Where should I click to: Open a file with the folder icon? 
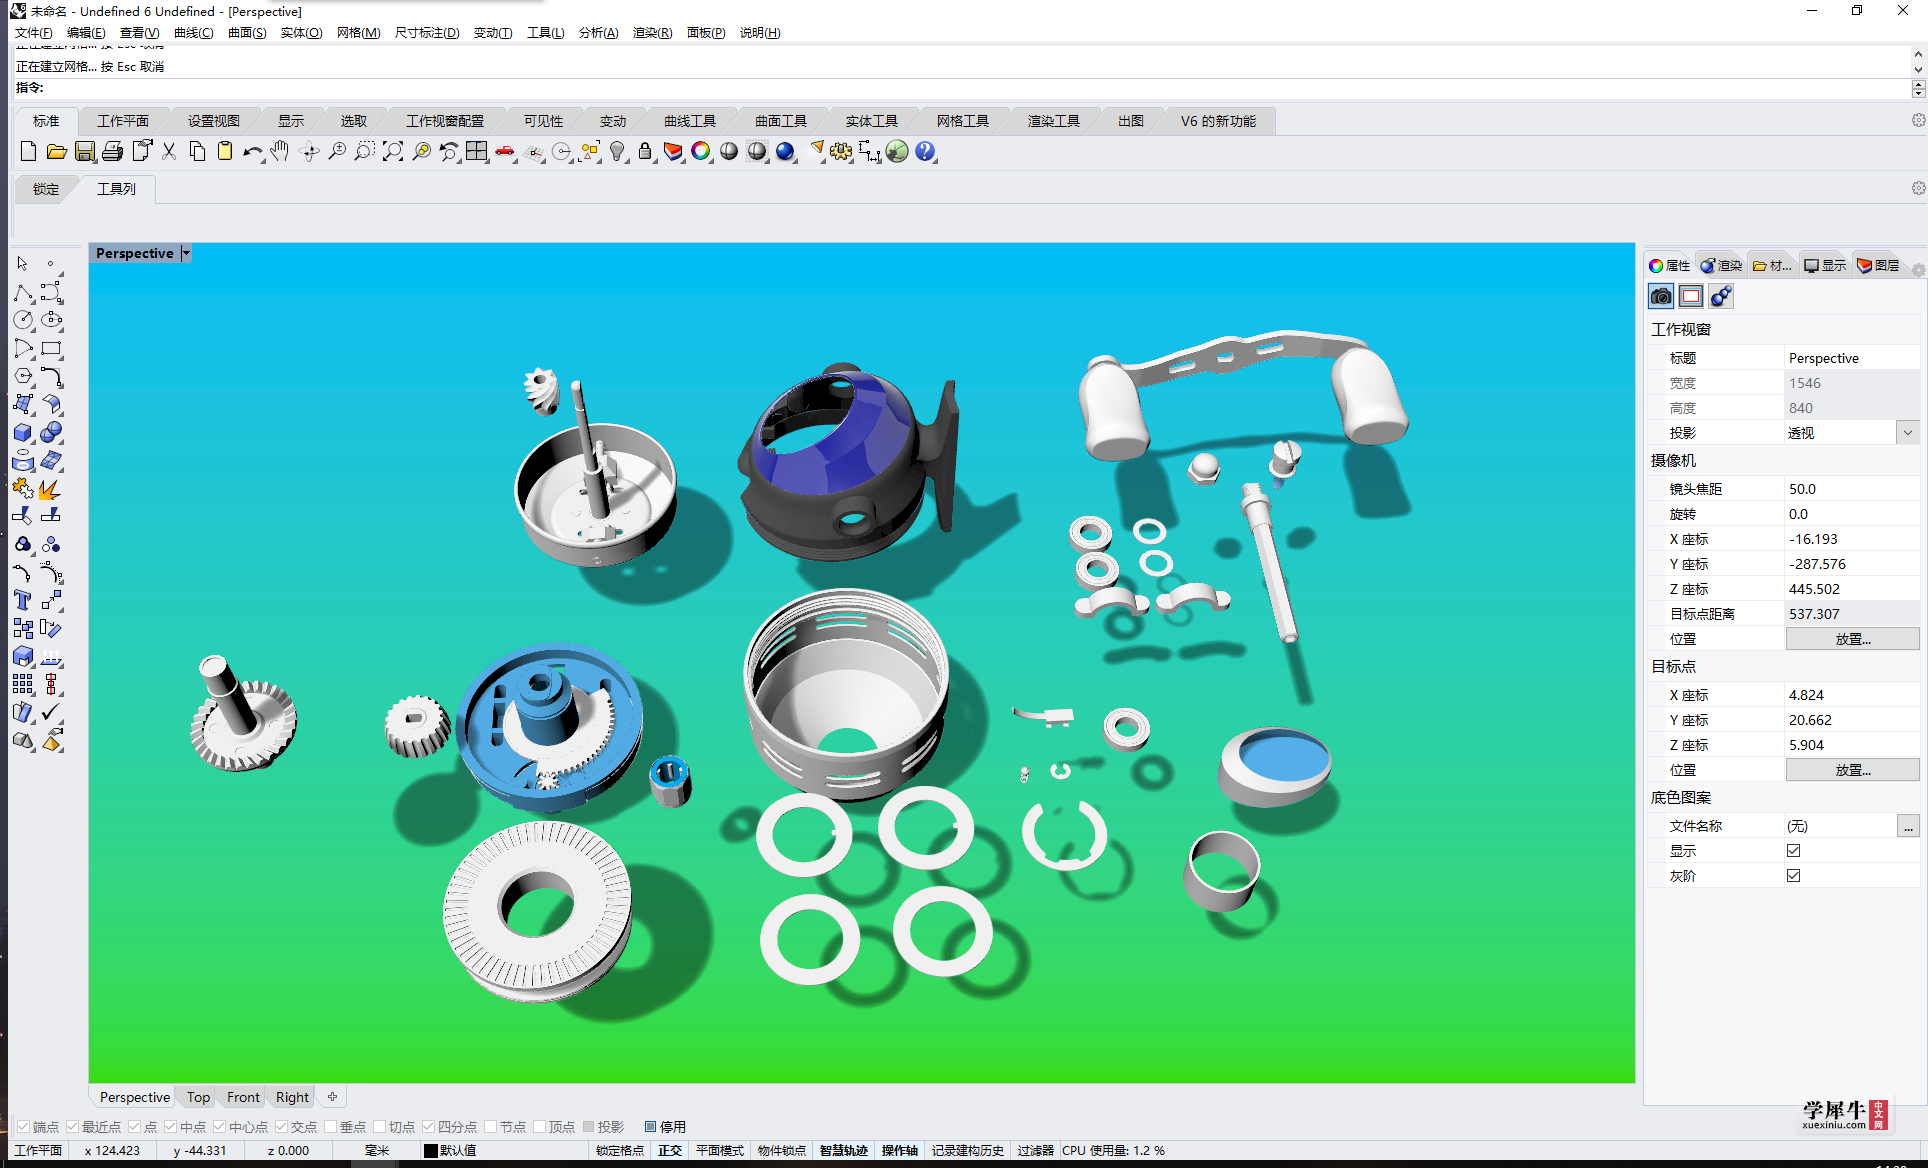tap(56, 151)
